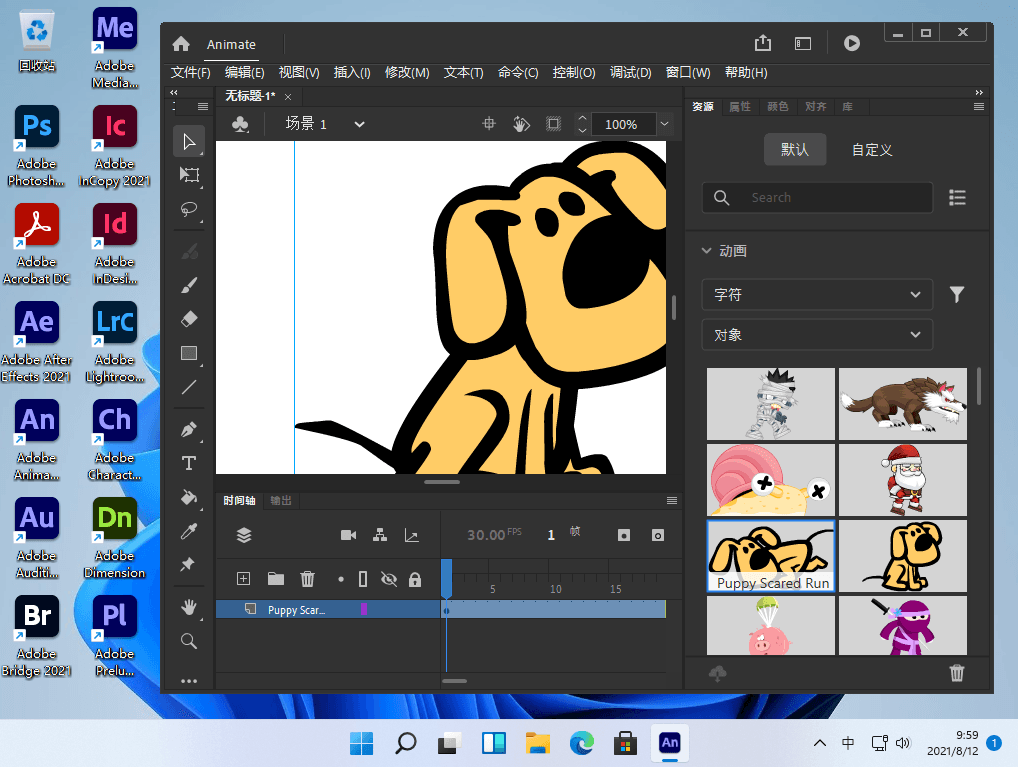Open the 窗口(W) menu
Screen dimensions: 1018x767
688,73
